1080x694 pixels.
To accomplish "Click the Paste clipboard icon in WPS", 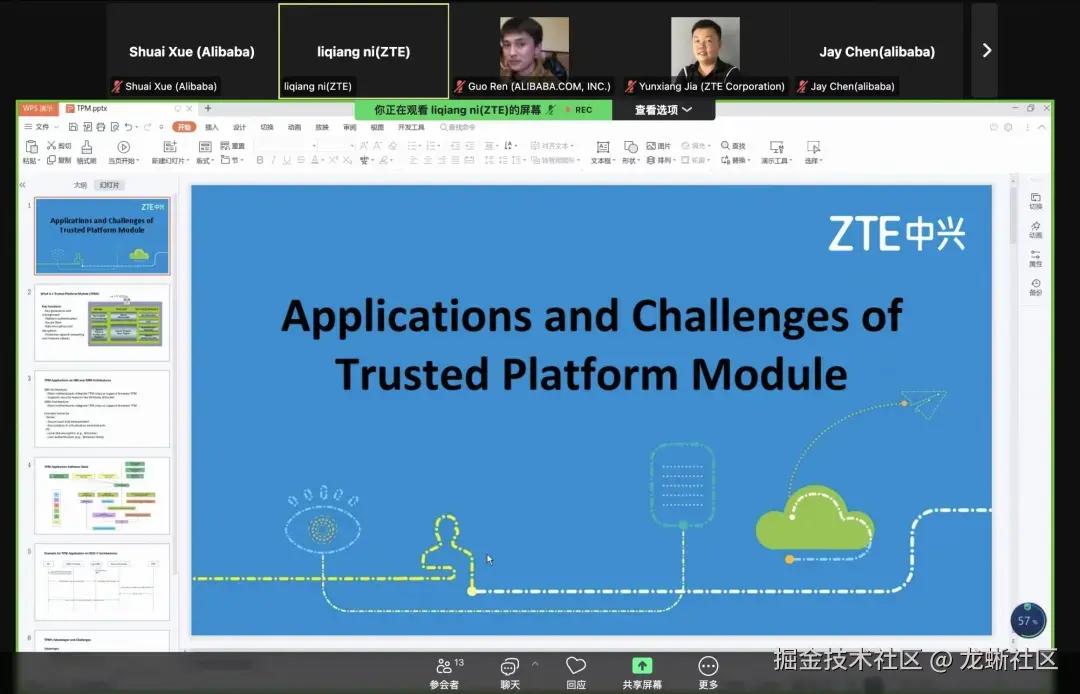I will (x=31, y=147).
